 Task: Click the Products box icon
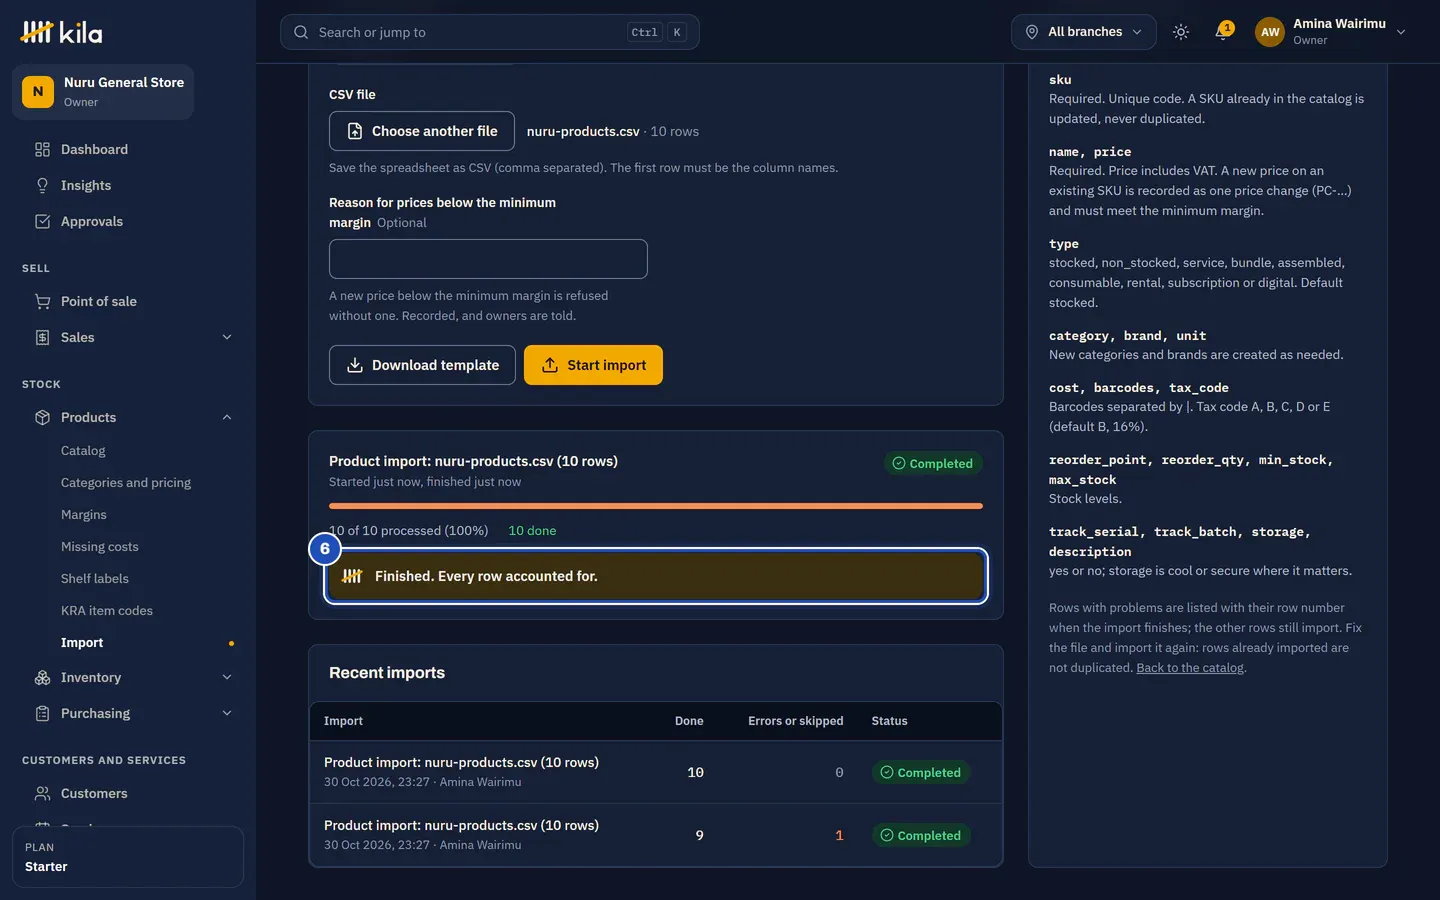point(42,417)
